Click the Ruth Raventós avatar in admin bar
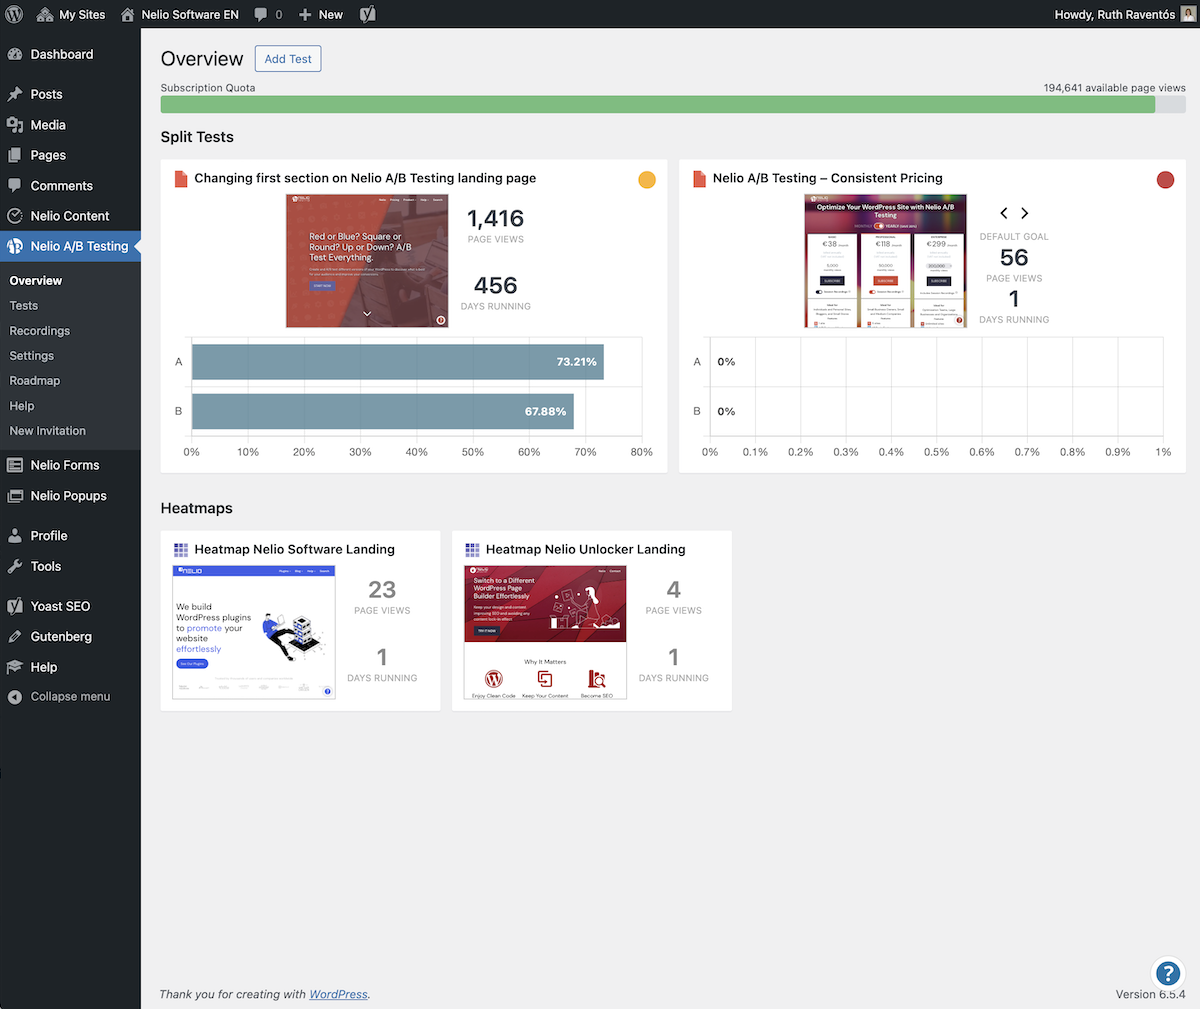The width and height of the screenshot is (1200, 1009). (1188, 14)
